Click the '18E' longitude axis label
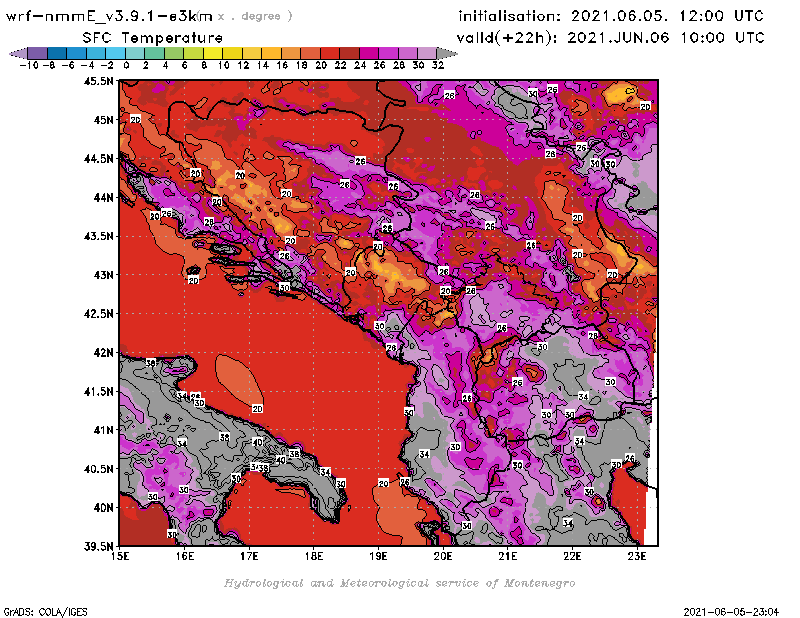This screenshot has height=618, width=800. coord(314,556)
